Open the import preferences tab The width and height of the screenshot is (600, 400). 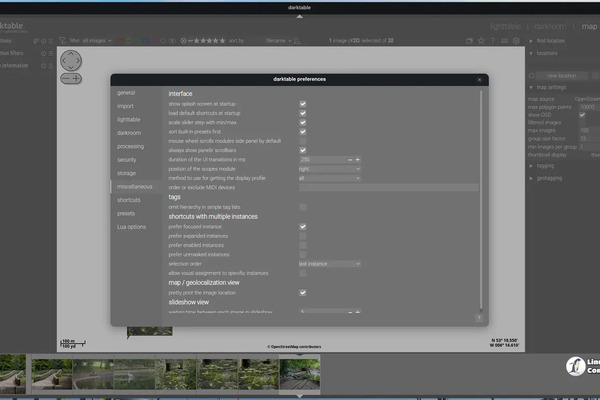pyautogui.click(x=125, y=106)
